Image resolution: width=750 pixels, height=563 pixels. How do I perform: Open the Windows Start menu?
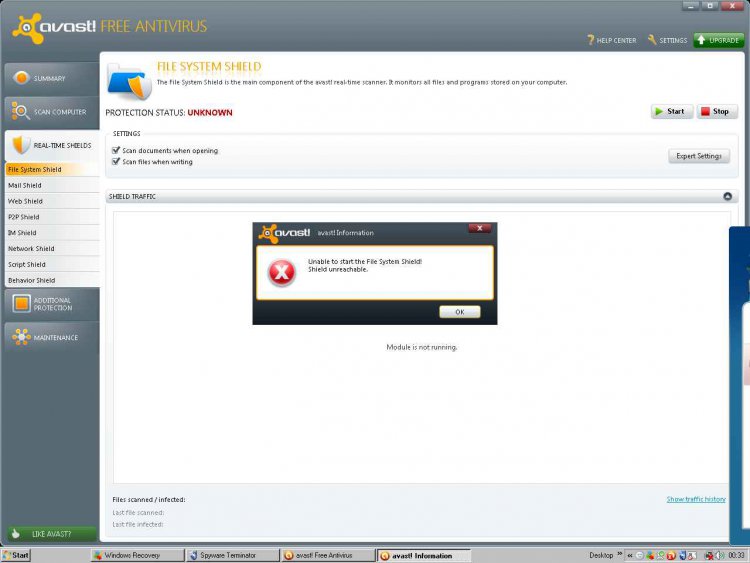coord(16,555)
